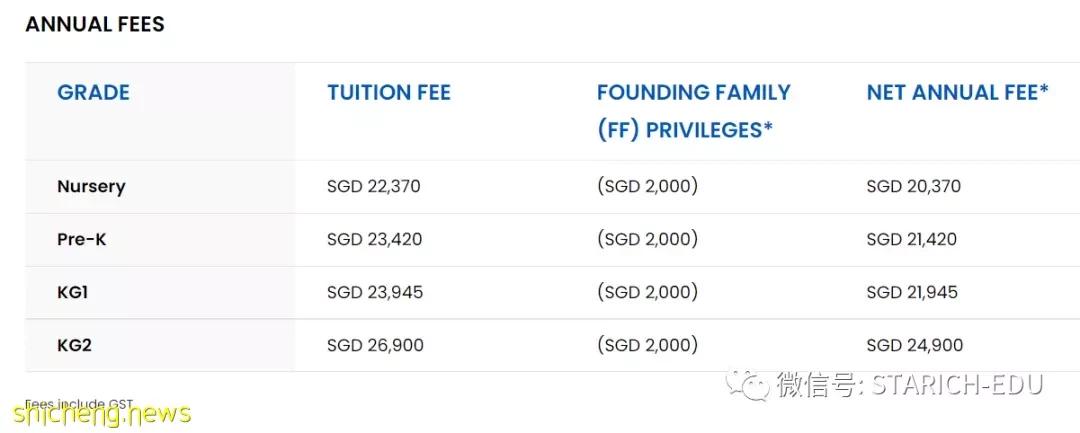Click the STARICH-EDU WeChat ID text
This screenshot has height=433, width=1080.
pyautogui.click(x=957, y=385)
